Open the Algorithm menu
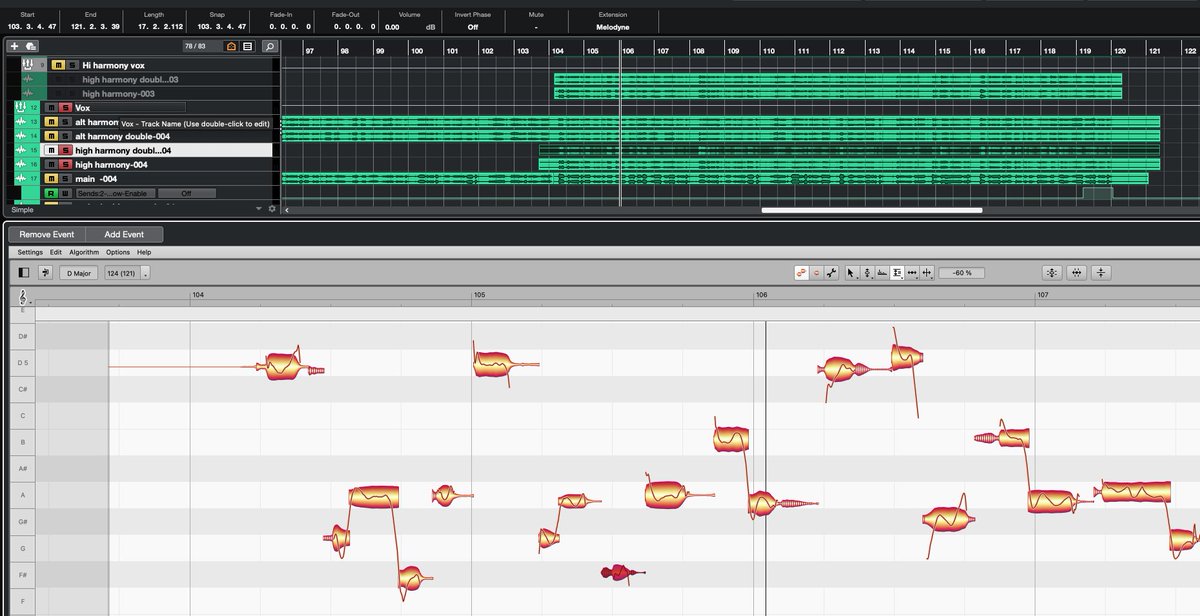 click(84, 252)
